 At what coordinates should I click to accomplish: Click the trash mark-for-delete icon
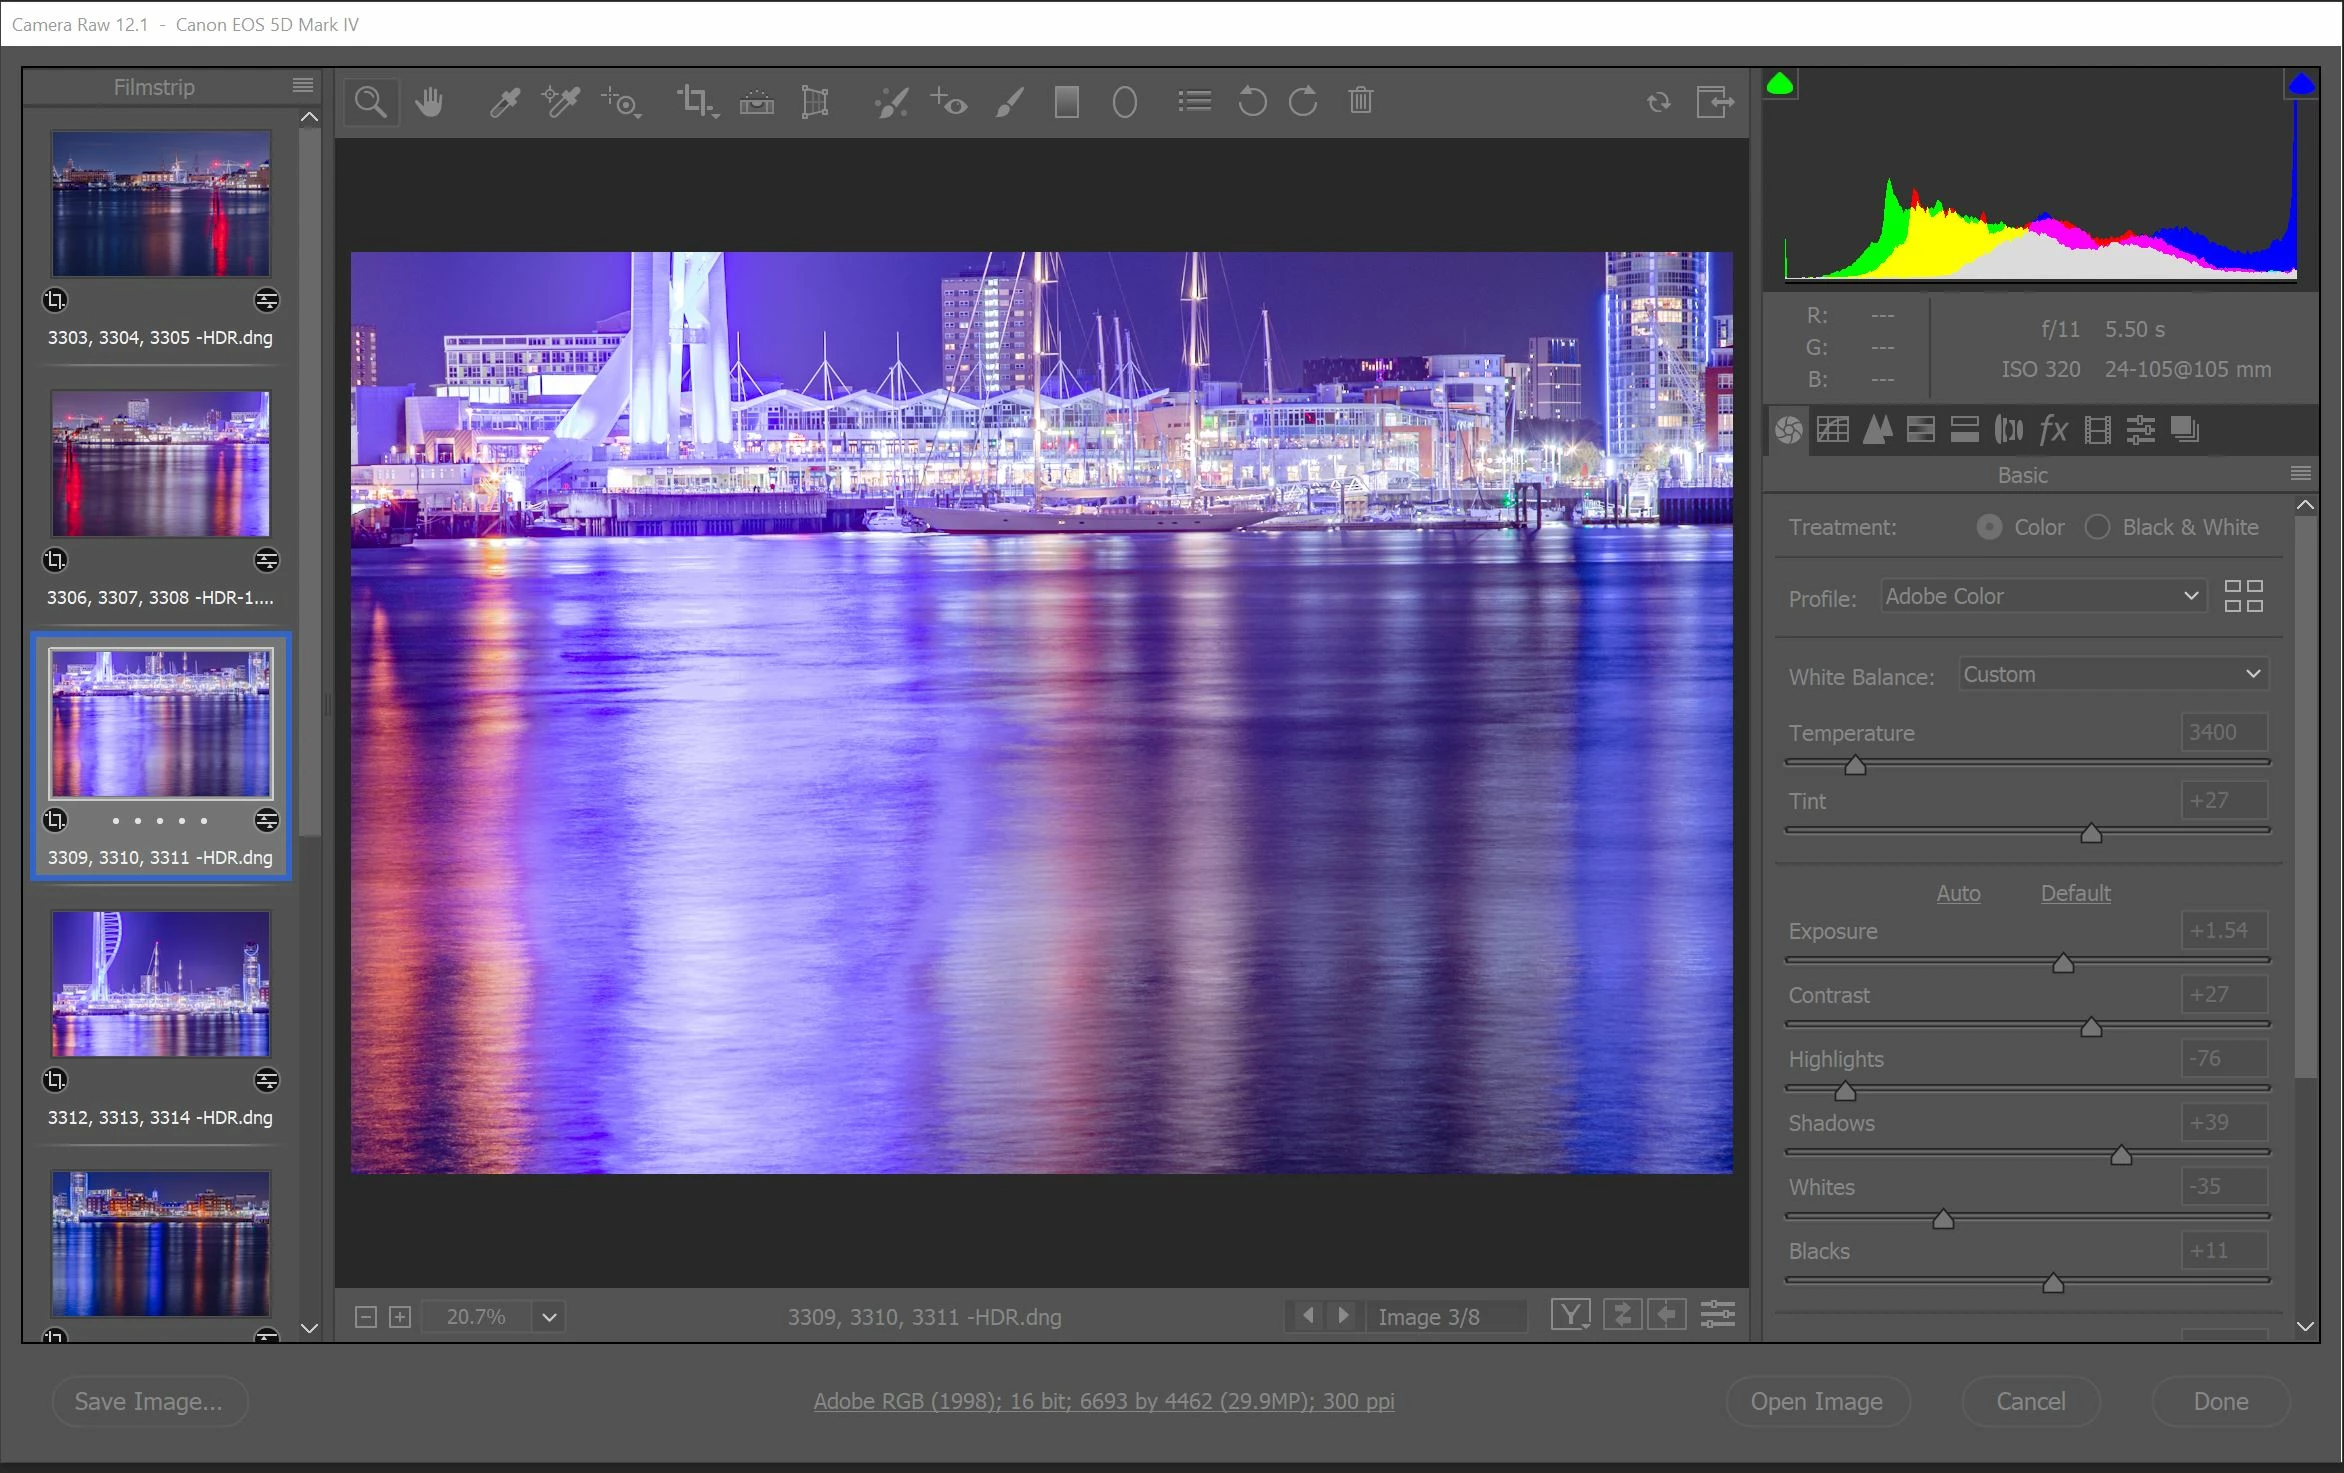pyautogui.click(x=1360, y=101)
